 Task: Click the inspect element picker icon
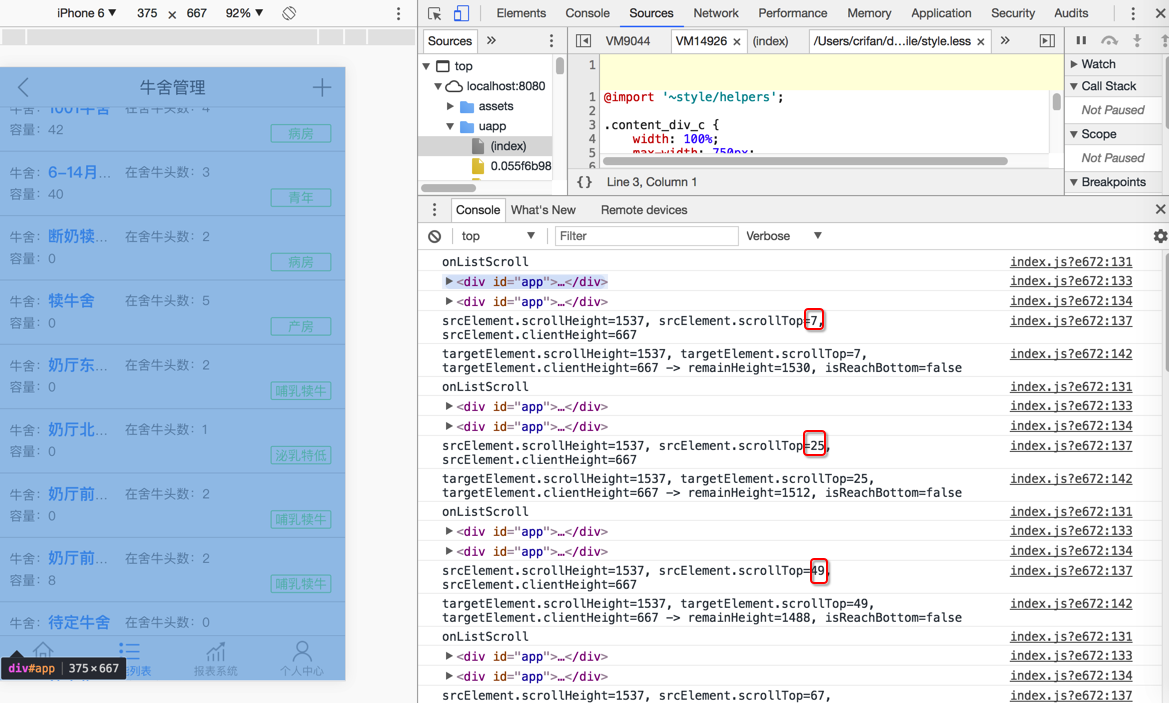(435, 13)
